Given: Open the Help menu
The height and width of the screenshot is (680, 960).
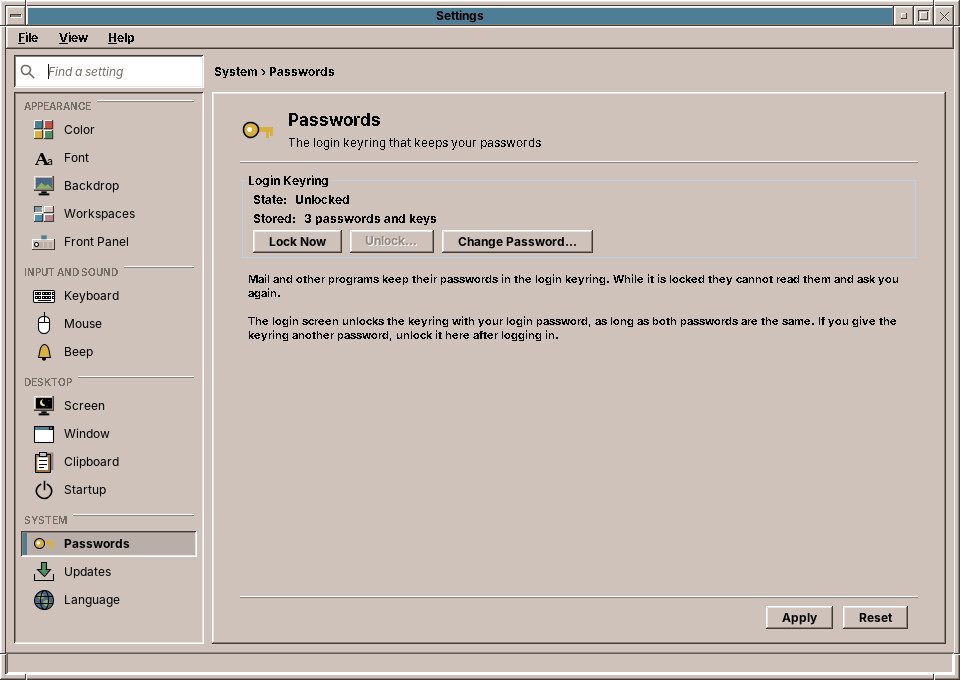Looking at the screenshot, I should point(121,38).
